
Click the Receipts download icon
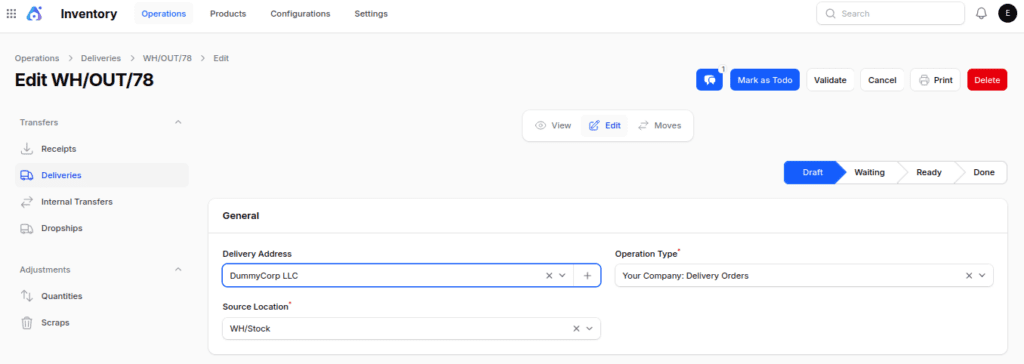27,149
